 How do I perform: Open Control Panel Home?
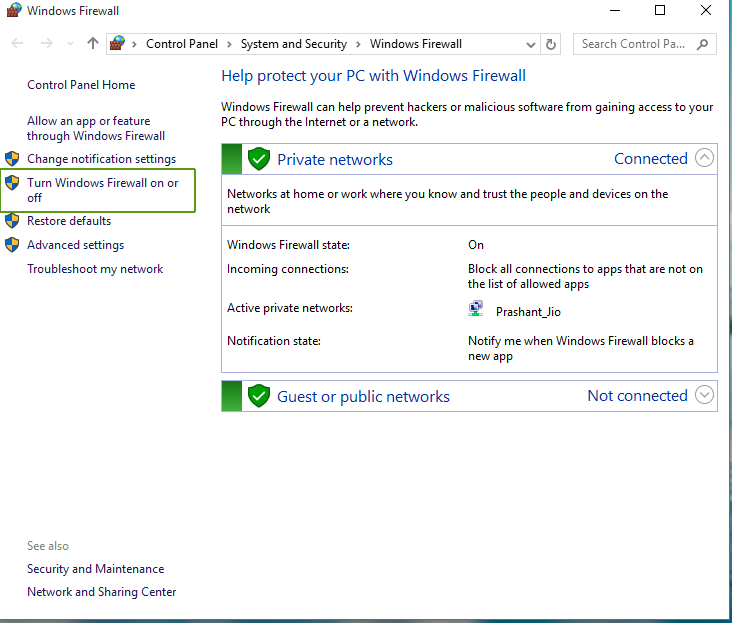point(81,85)
